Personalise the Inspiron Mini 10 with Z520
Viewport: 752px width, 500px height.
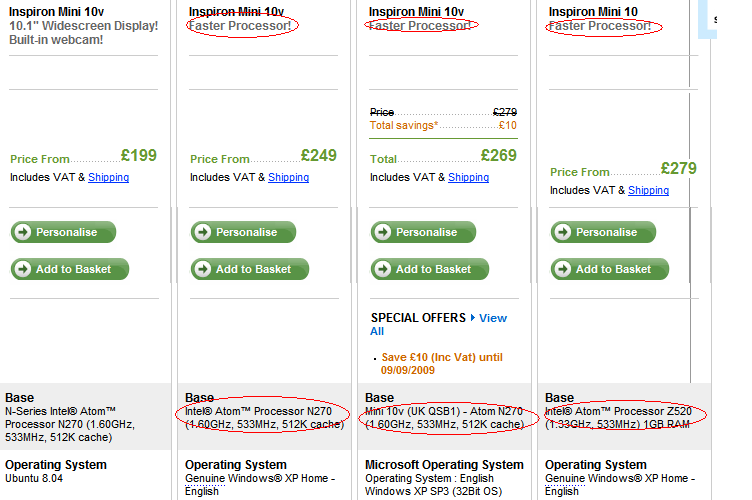point(603,232)
